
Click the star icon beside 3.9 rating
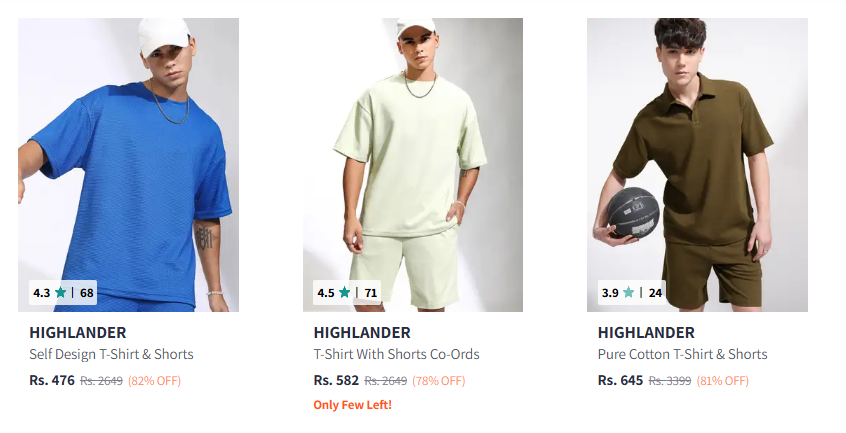[x=629, y=293]
